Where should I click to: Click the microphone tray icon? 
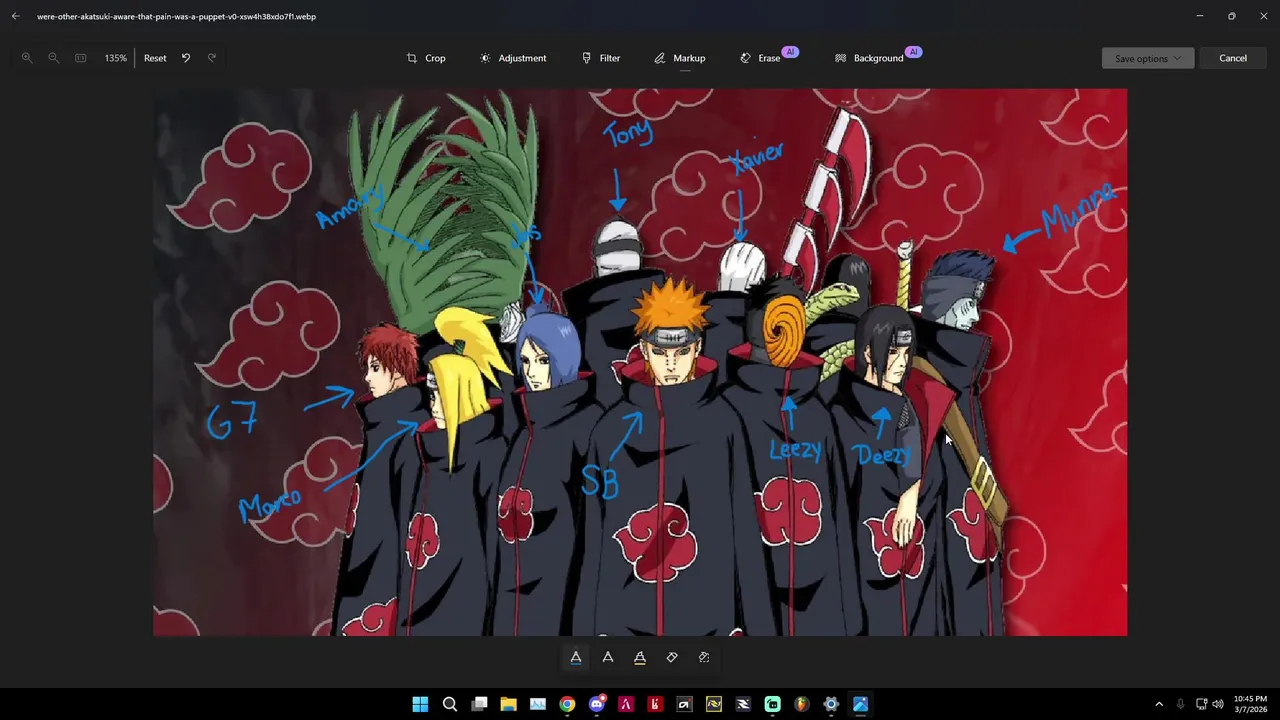click(x=1180, y=704)
